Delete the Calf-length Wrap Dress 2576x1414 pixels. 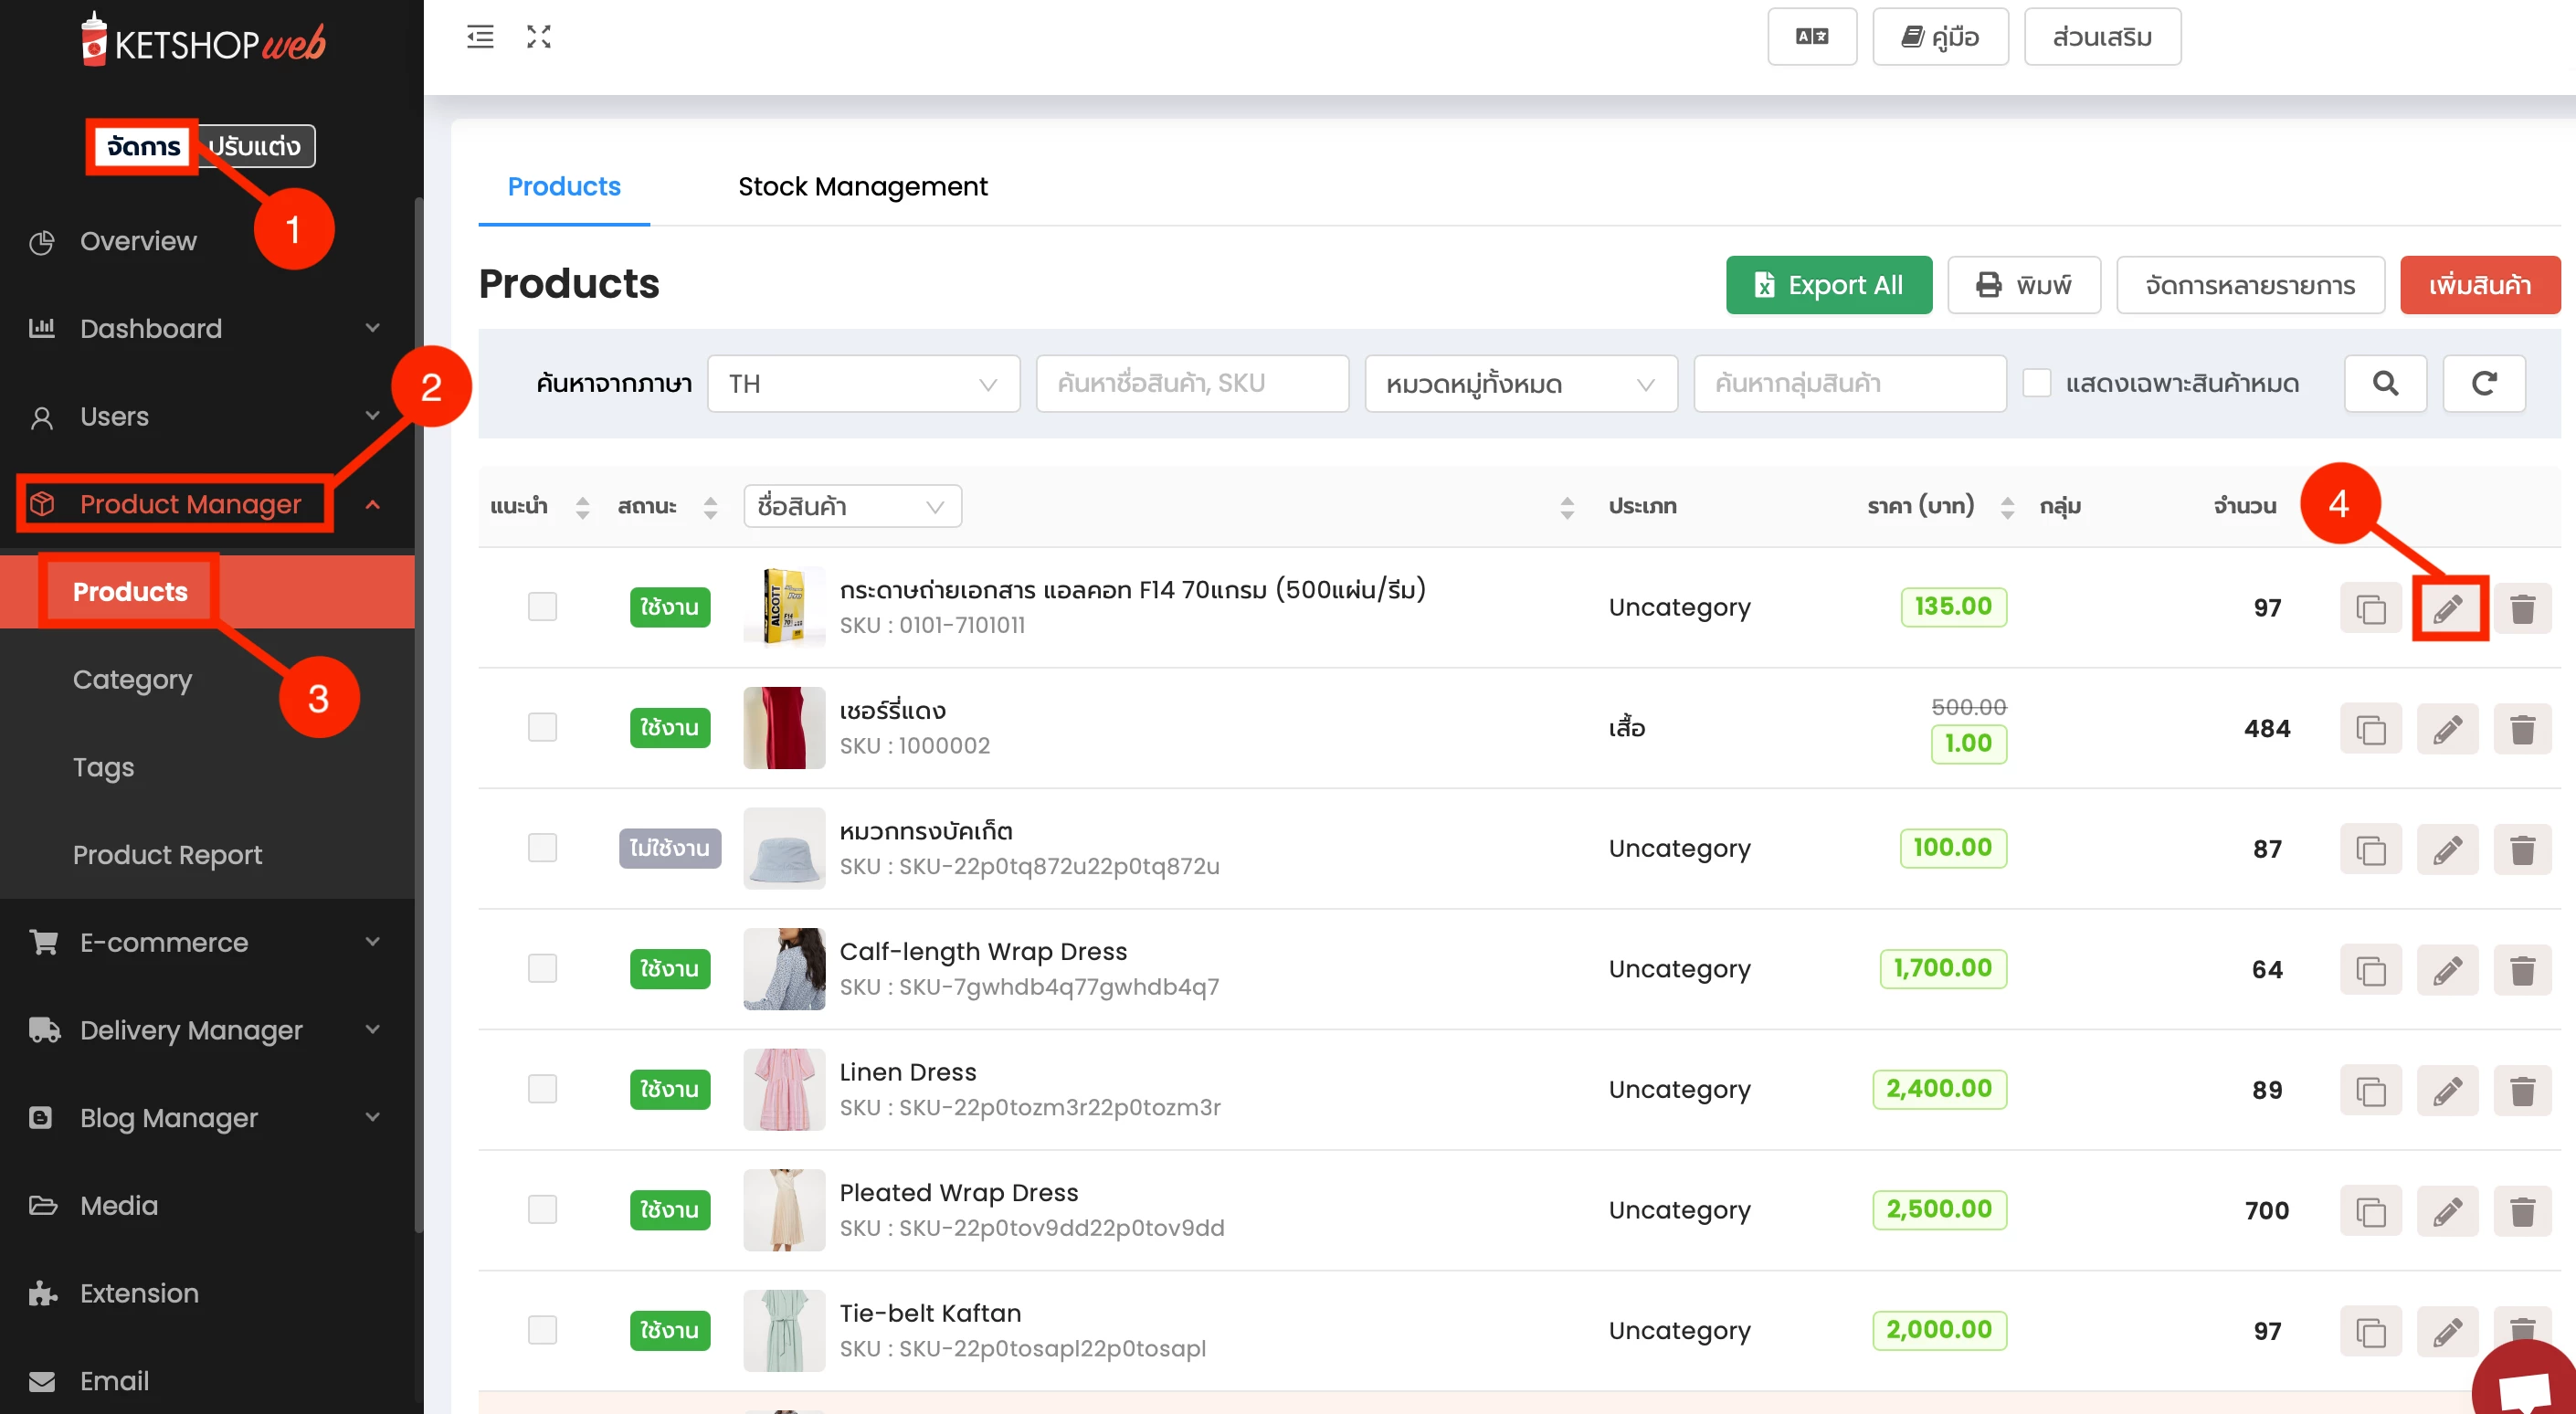click(2523, 970)
